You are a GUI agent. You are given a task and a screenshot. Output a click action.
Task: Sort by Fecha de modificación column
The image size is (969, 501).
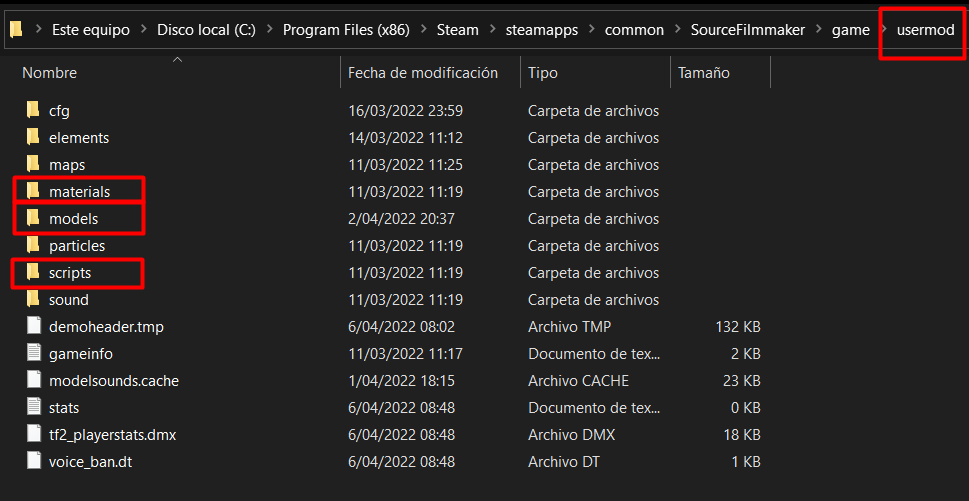click(422, 73)
